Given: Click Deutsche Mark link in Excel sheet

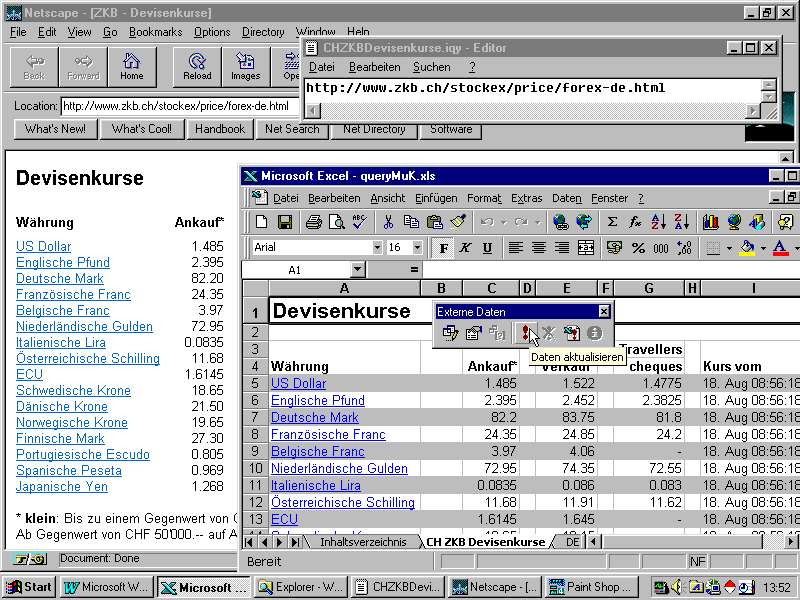Looking at the screenshot, I should (314, 417).
